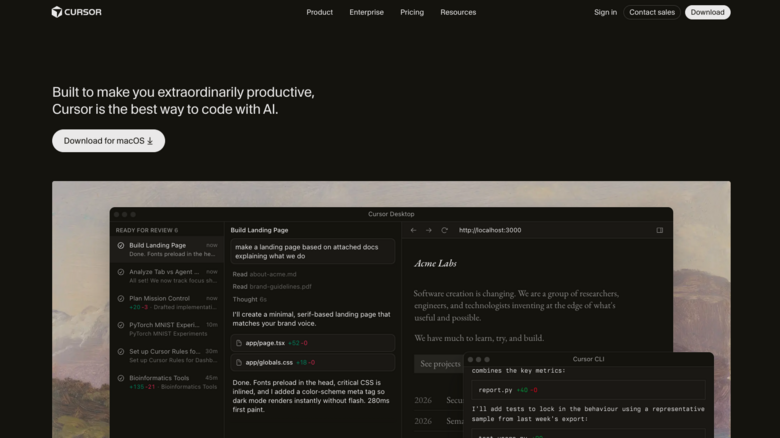The image size is (780, 438).
Task: Click the check icon beside Build Landing Page
Action: (x=121, y=245)
